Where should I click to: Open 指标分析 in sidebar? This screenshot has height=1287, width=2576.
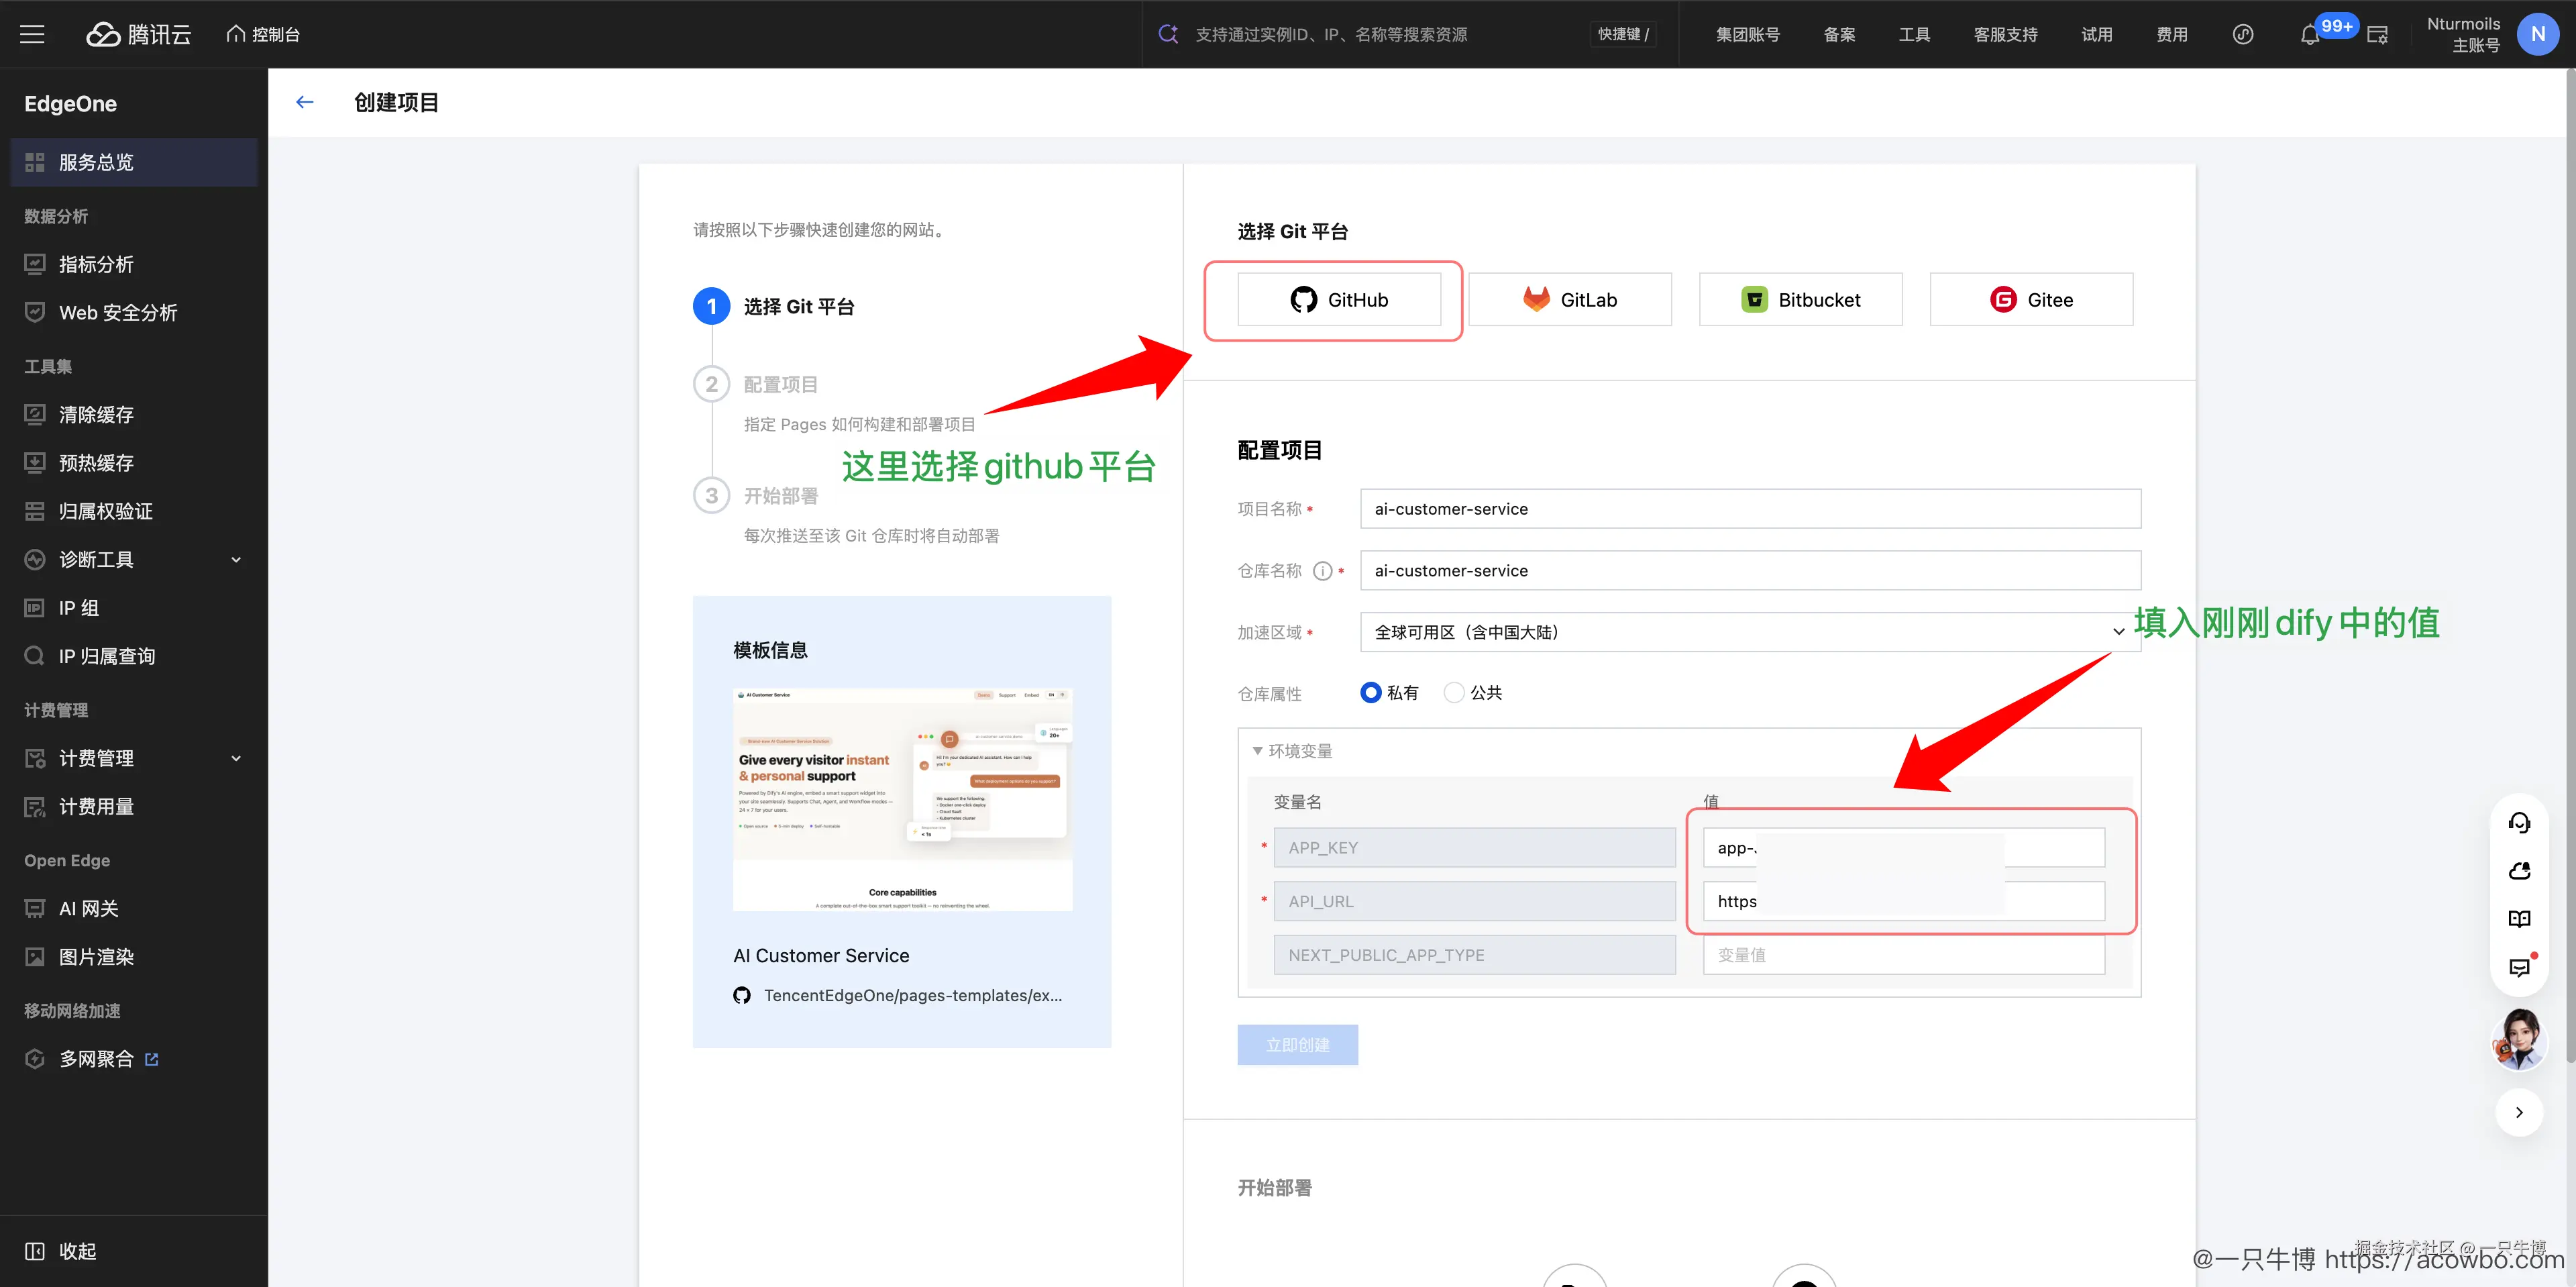pos(134,264)
